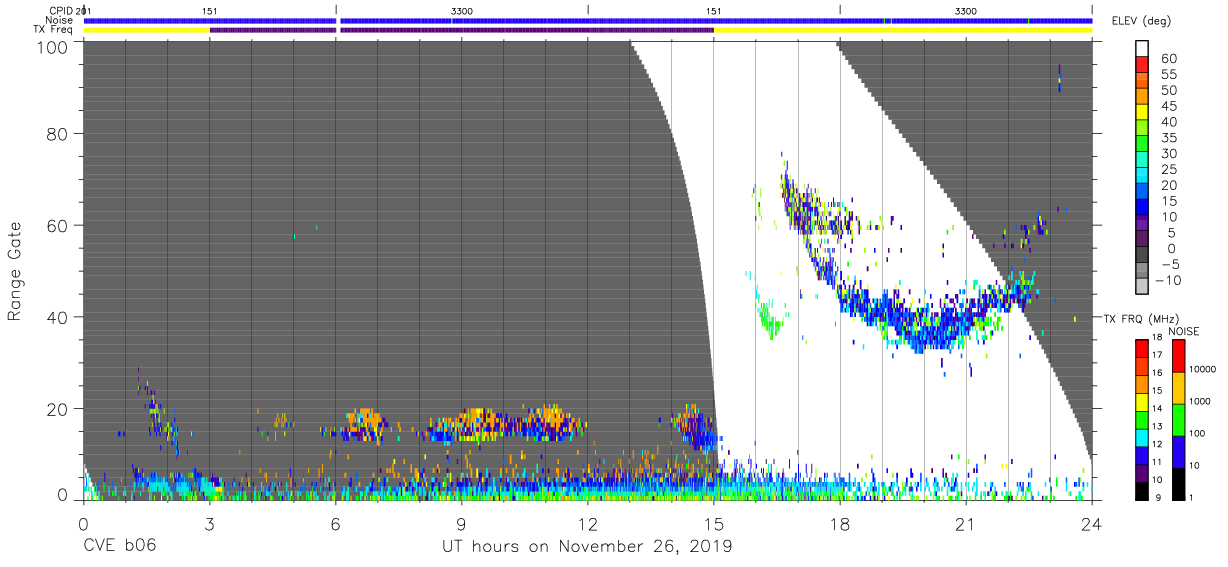Click the '25' value on ELEV colorbar
The height and width of the screenshot is (567, 1228).
coord(1169,169)
